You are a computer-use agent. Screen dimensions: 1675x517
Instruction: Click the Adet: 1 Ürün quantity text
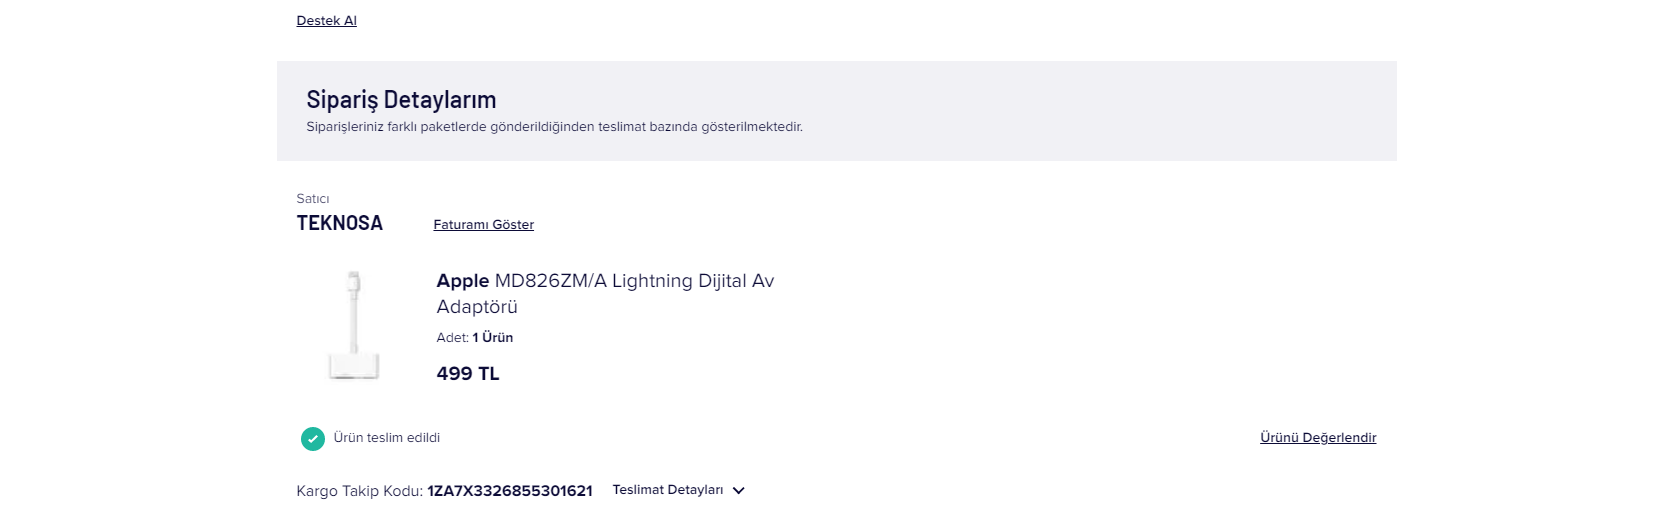[x=475, y=338]
